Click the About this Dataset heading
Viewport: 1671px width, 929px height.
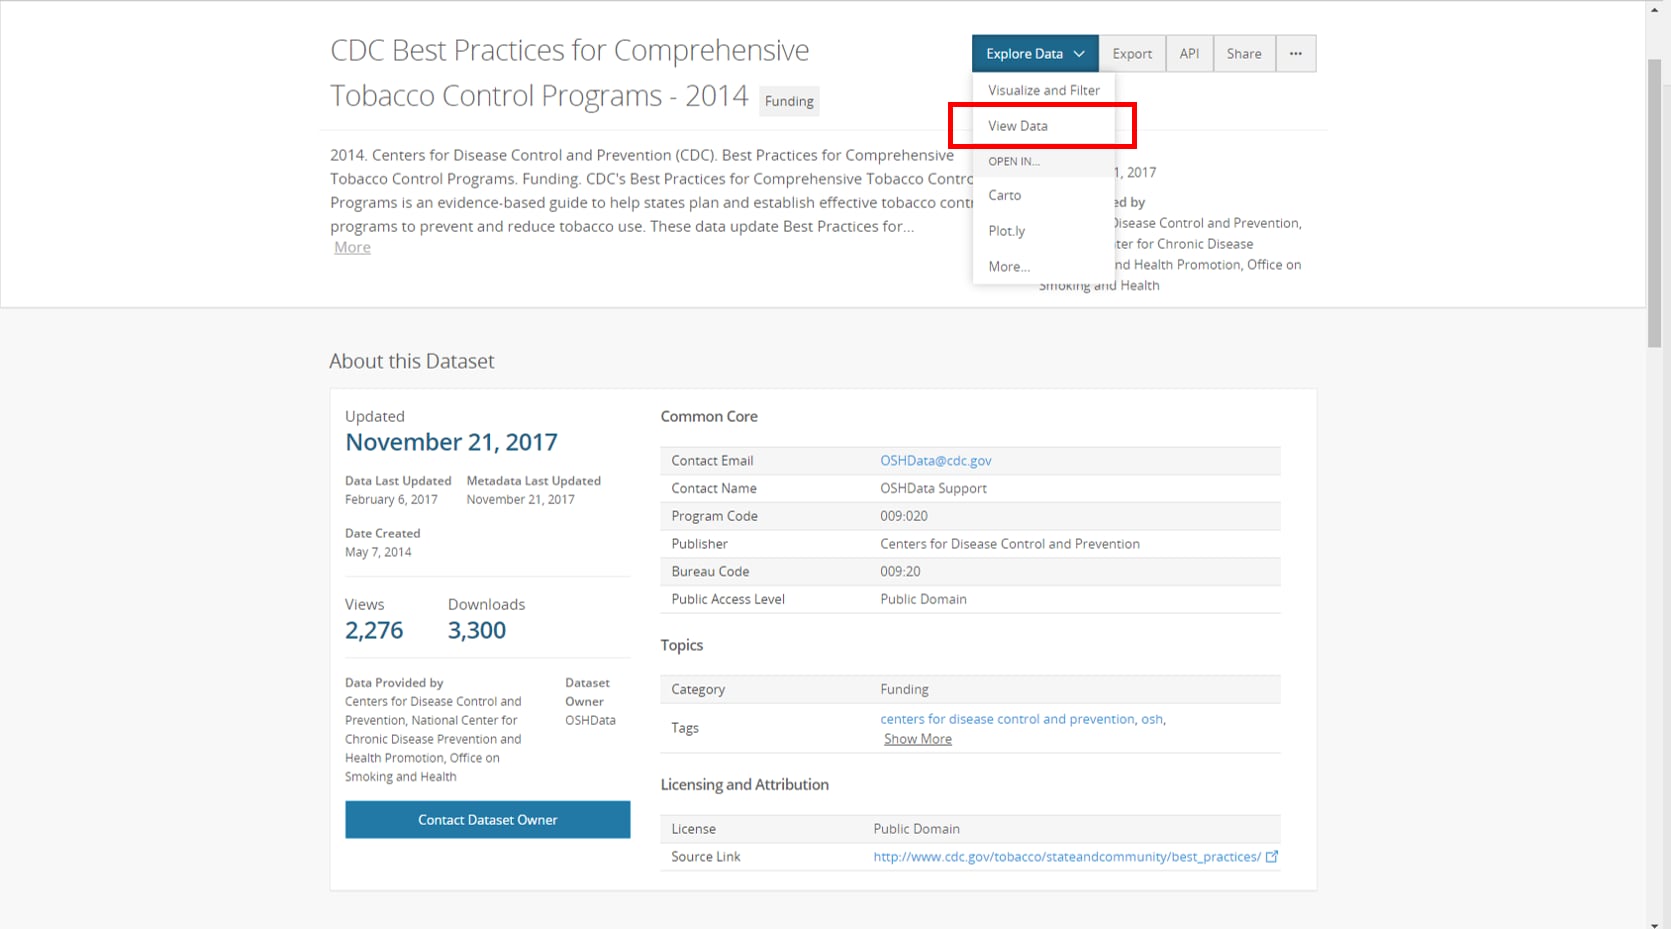click(x=412, y=361)
